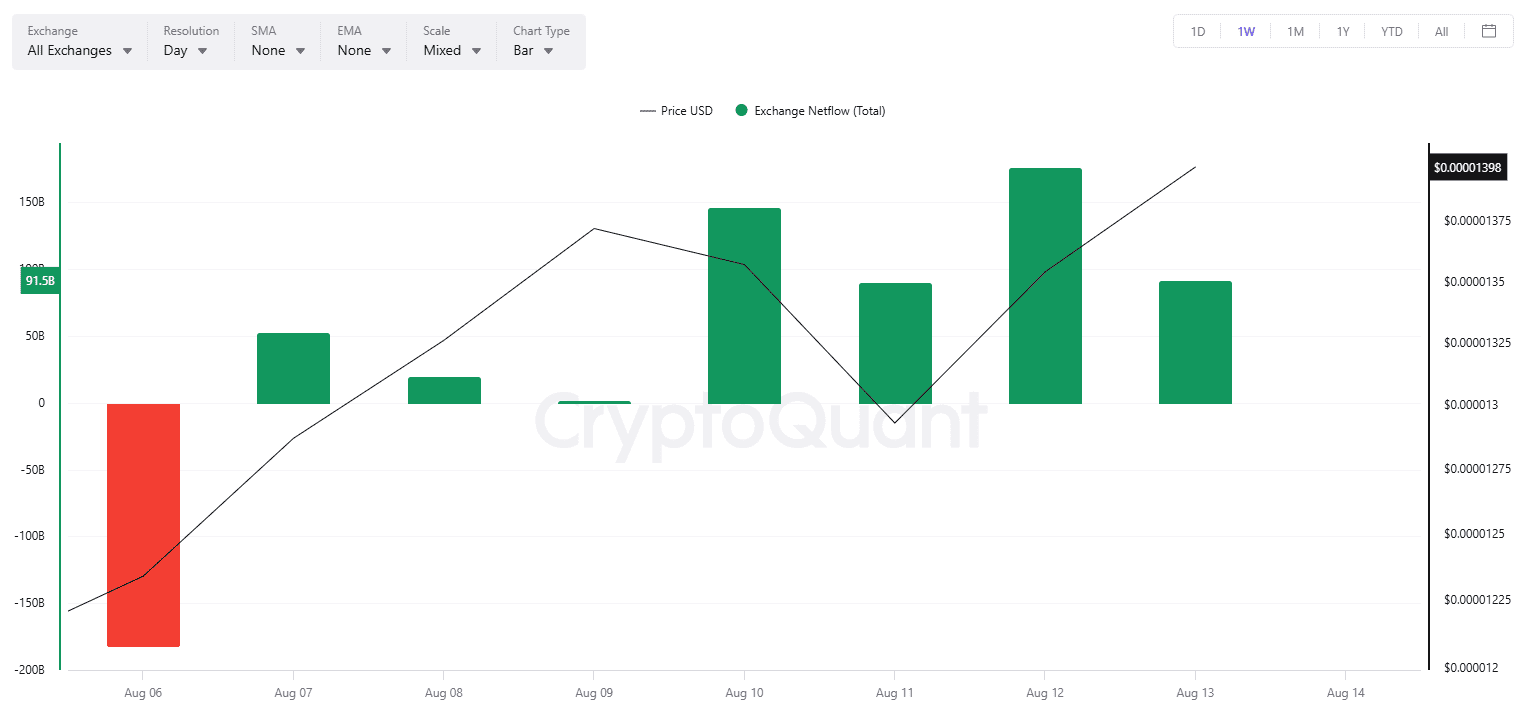1527x707 pixels.
Task: Toggle the Exchange Netflow green legend dot
Action: pyautogui.click(x=741, y=111)
